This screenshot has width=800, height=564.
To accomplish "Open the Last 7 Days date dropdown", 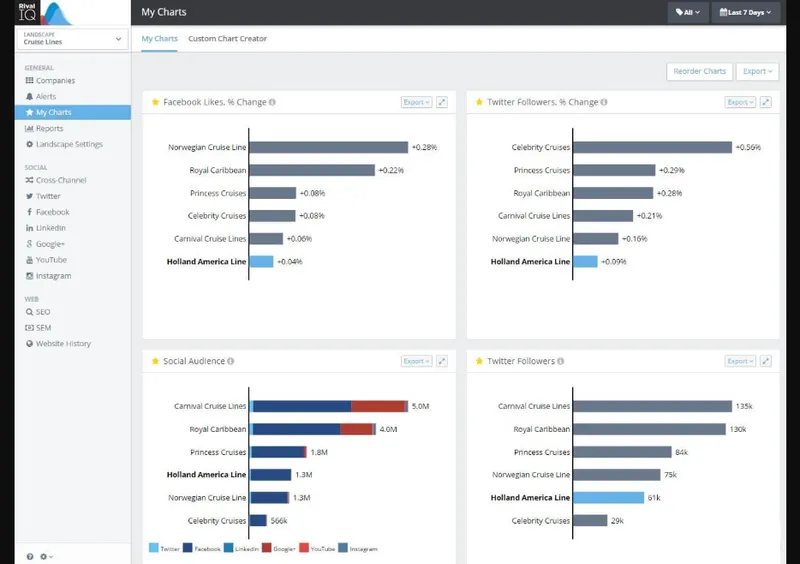I will 745,12.
